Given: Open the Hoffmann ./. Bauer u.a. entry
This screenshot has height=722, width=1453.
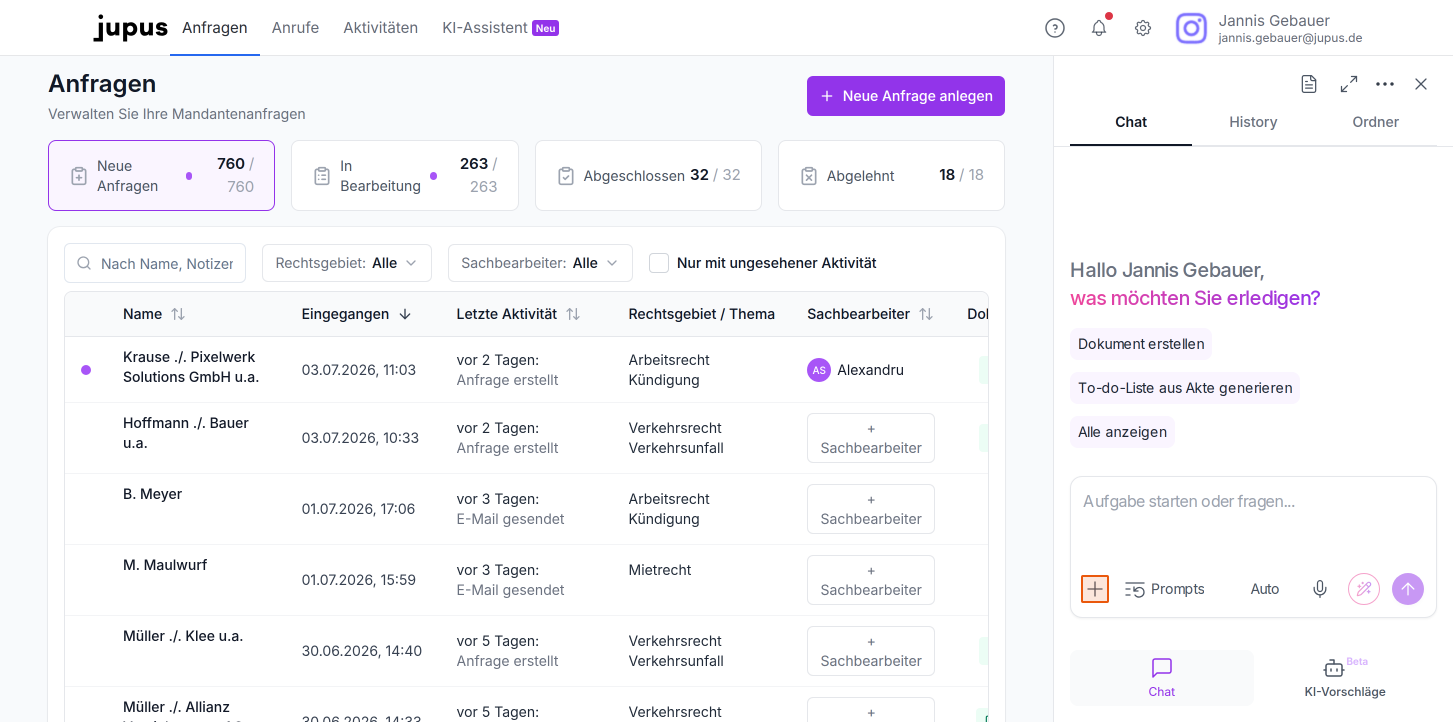Looking at the screenshot, I should tap(186, 433).
